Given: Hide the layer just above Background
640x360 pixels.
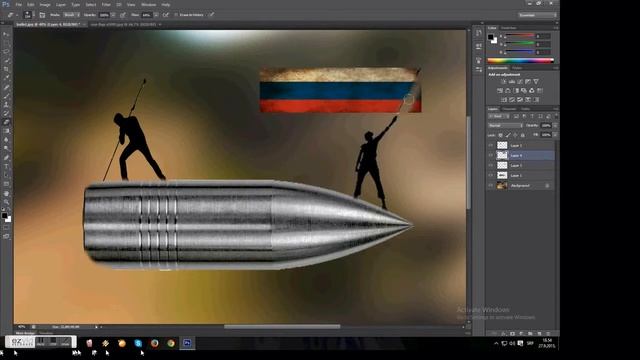Looking at the screenshot, I should 491,176.
